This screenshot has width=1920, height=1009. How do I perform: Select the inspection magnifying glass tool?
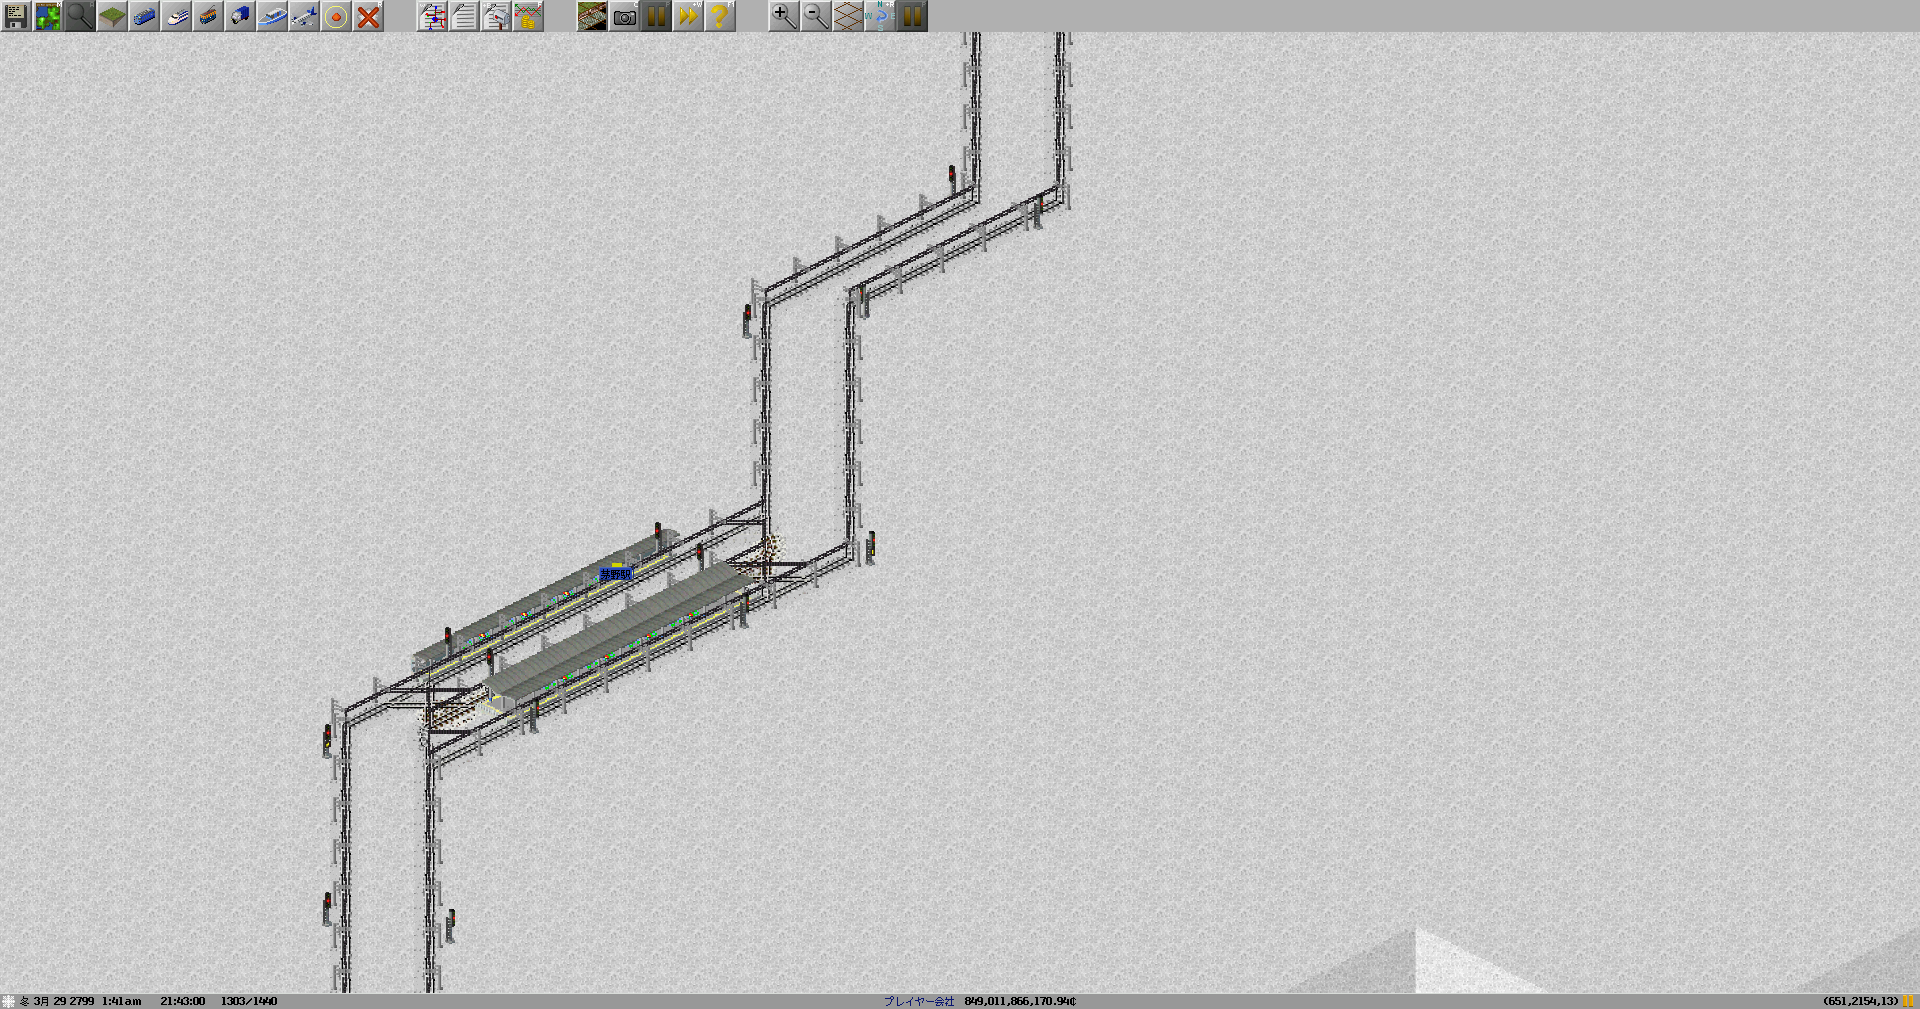point(80,16)
